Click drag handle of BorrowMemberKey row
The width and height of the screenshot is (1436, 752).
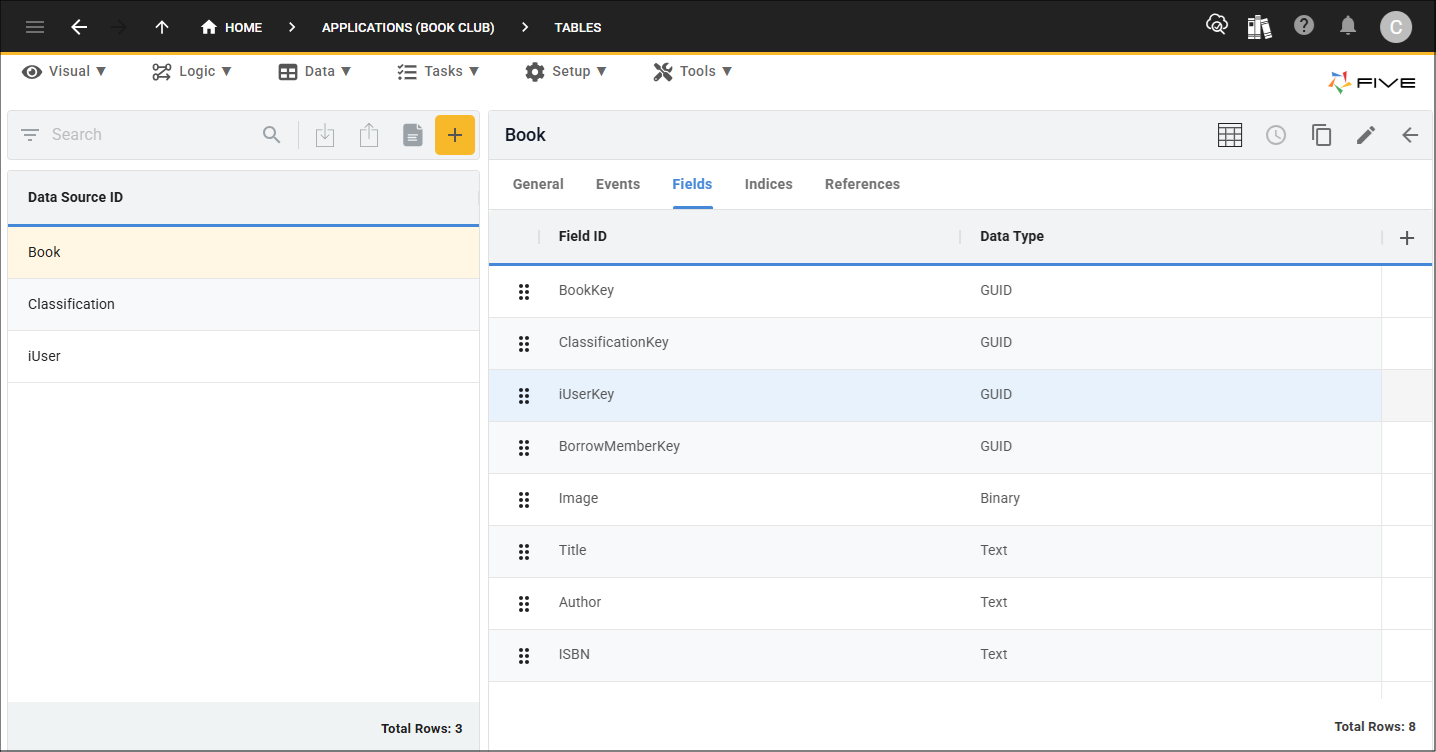tap(523, 448)
